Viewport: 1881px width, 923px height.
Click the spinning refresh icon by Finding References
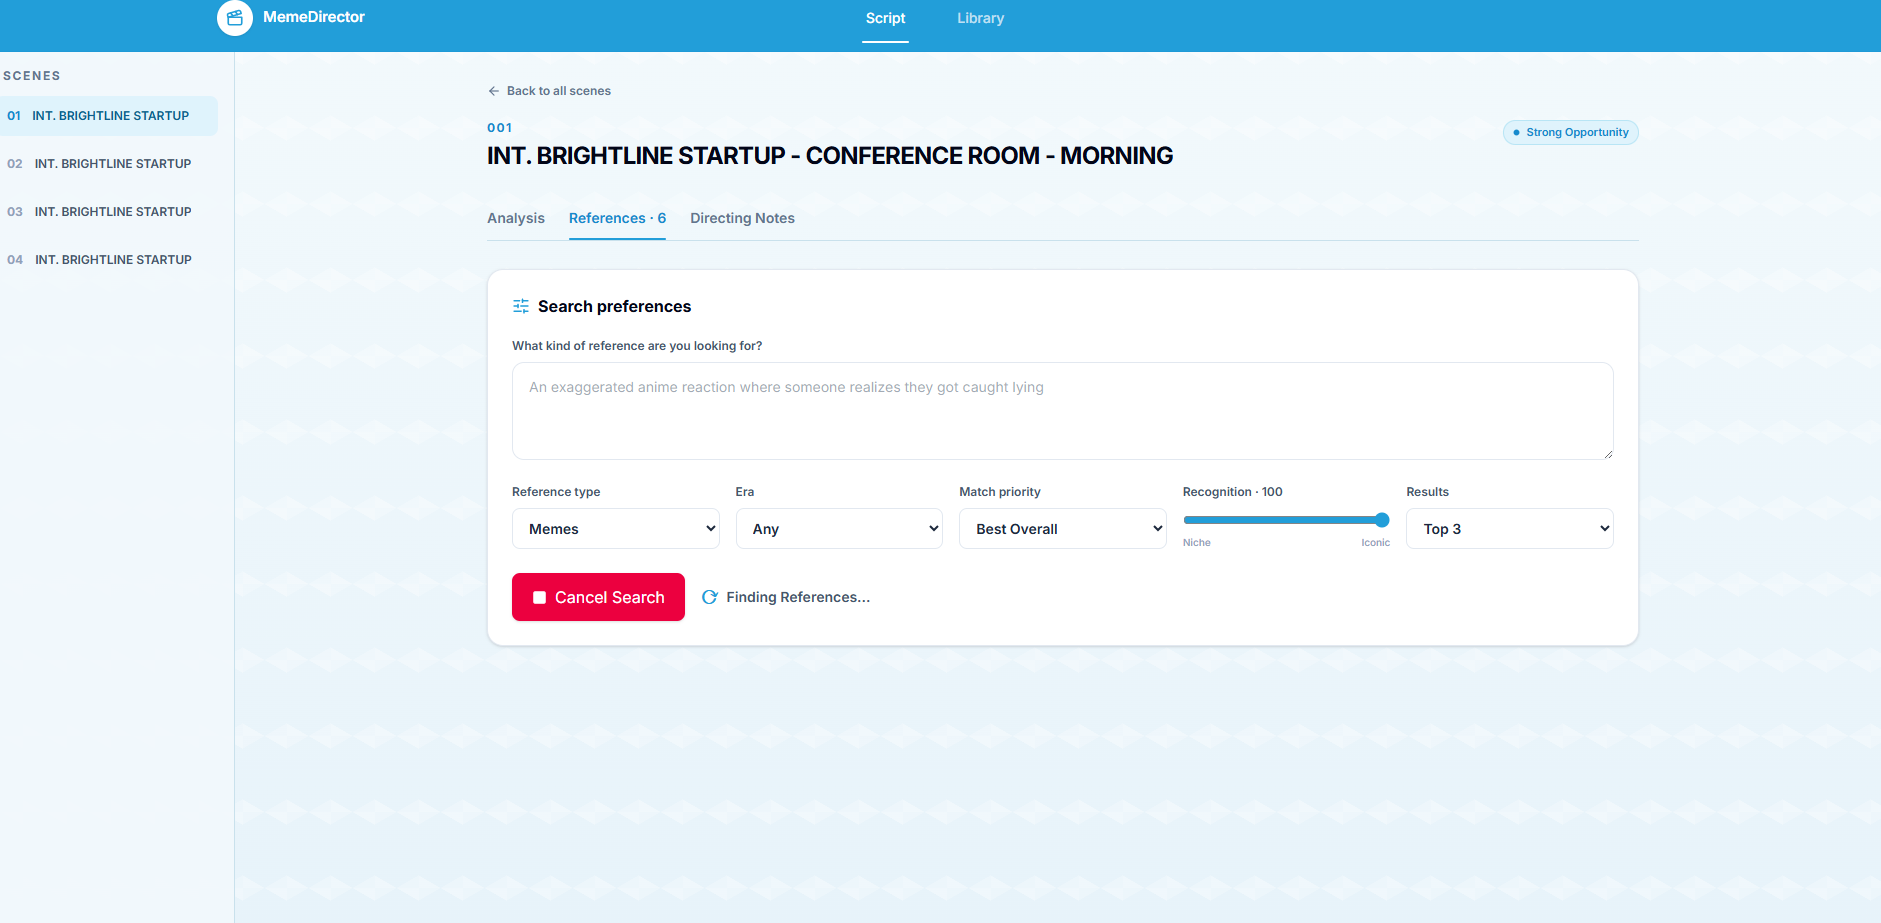tap(710, 597)
